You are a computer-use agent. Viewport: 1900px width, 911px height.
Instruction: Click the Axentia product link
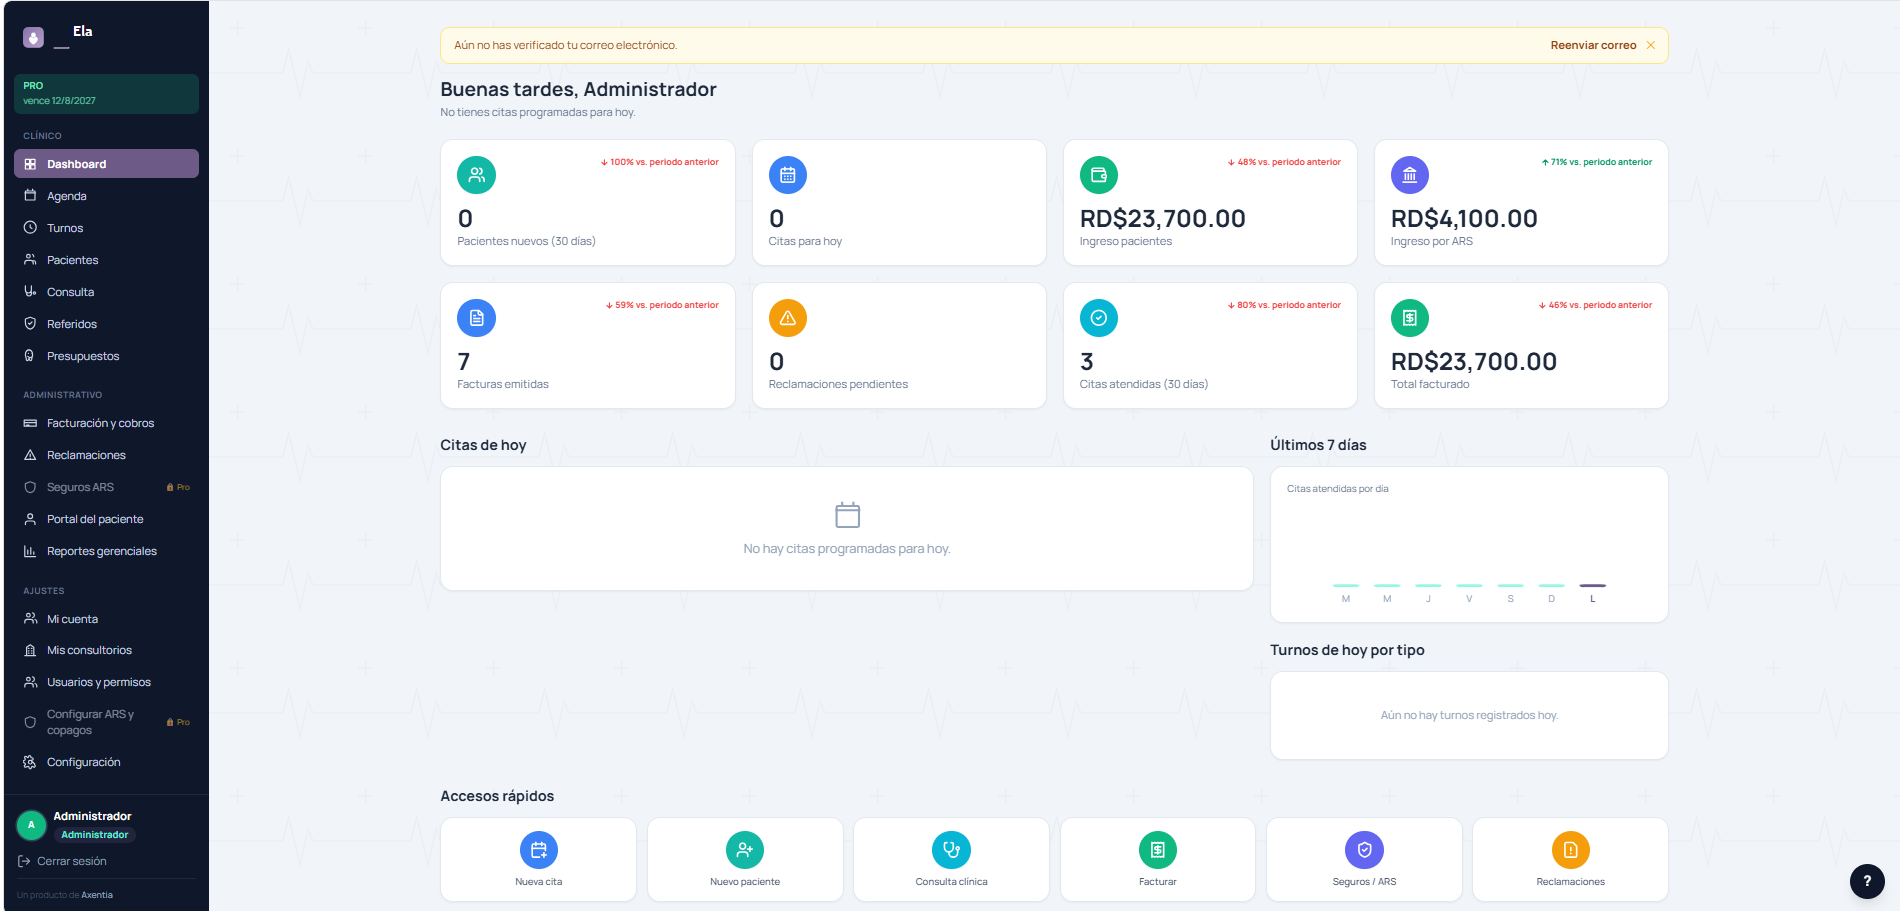[97, 895]
